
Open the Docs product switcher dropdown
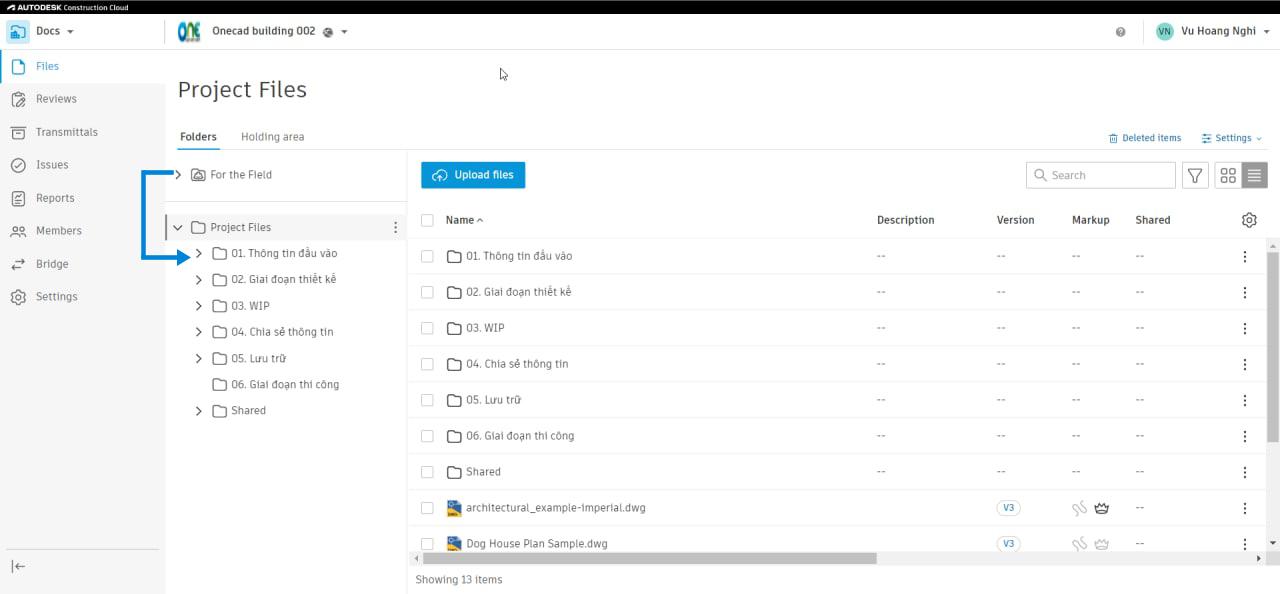pyautogui.click(x=70, y=32)
